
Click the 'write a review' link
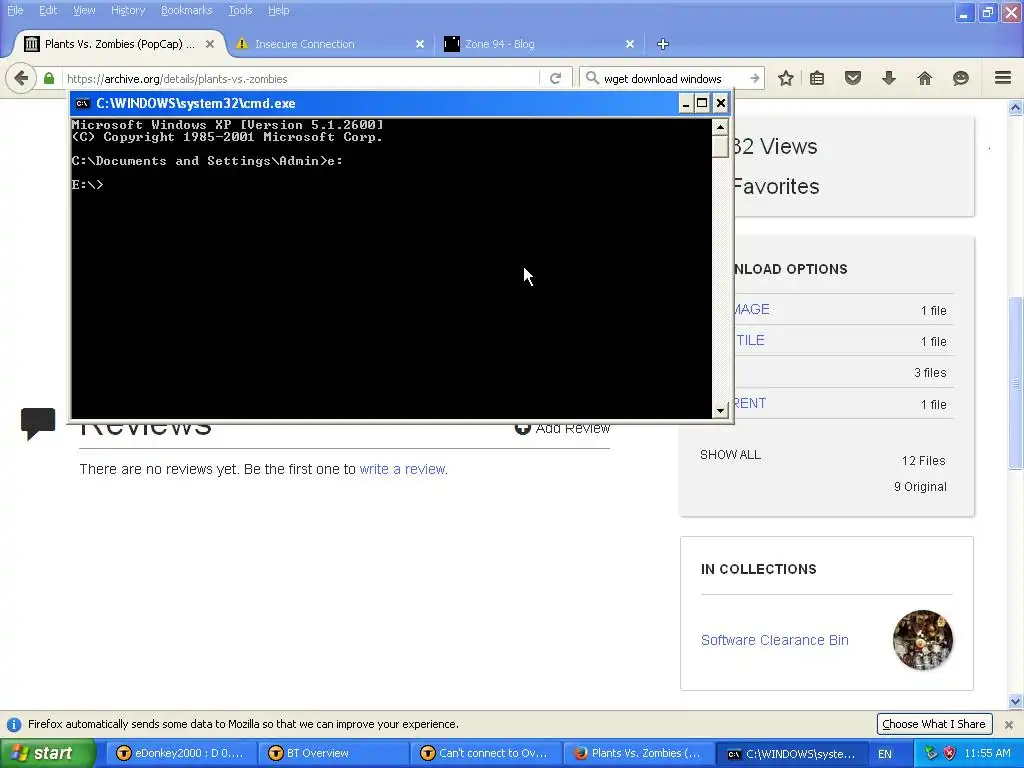(x=402, y=469)
